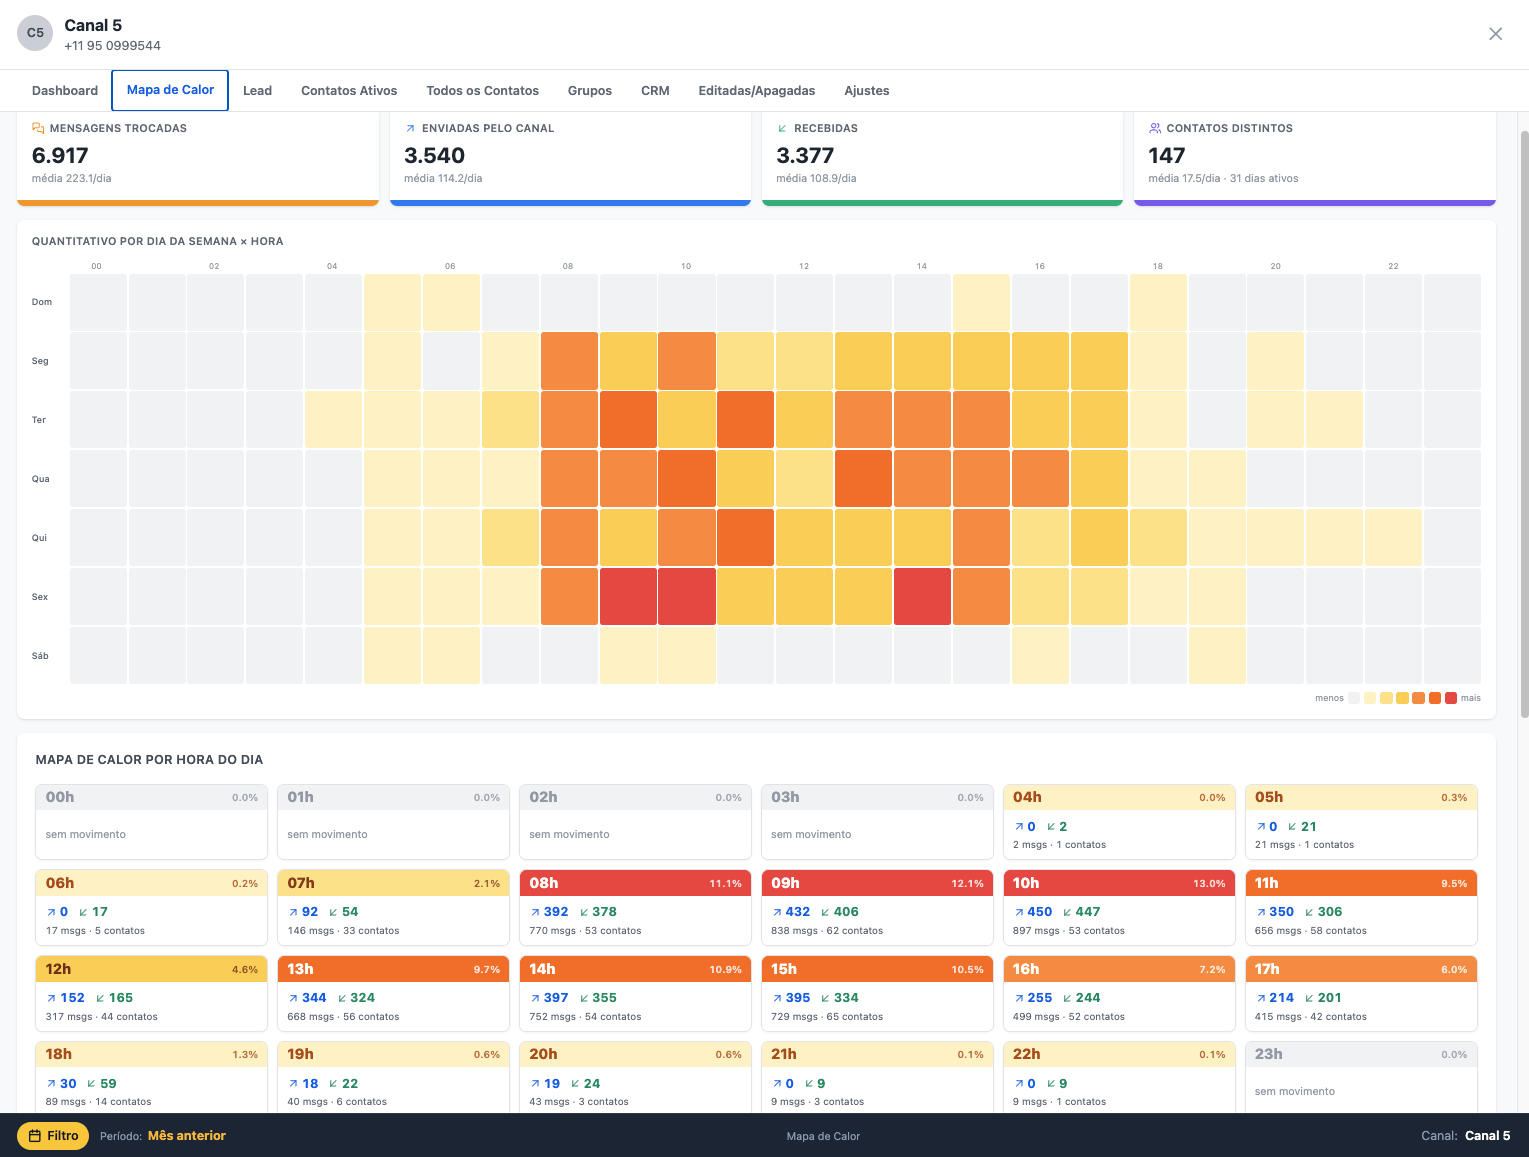Open the Filtro button
Screen dimensions: 1529x1157
pos(53,1136)
